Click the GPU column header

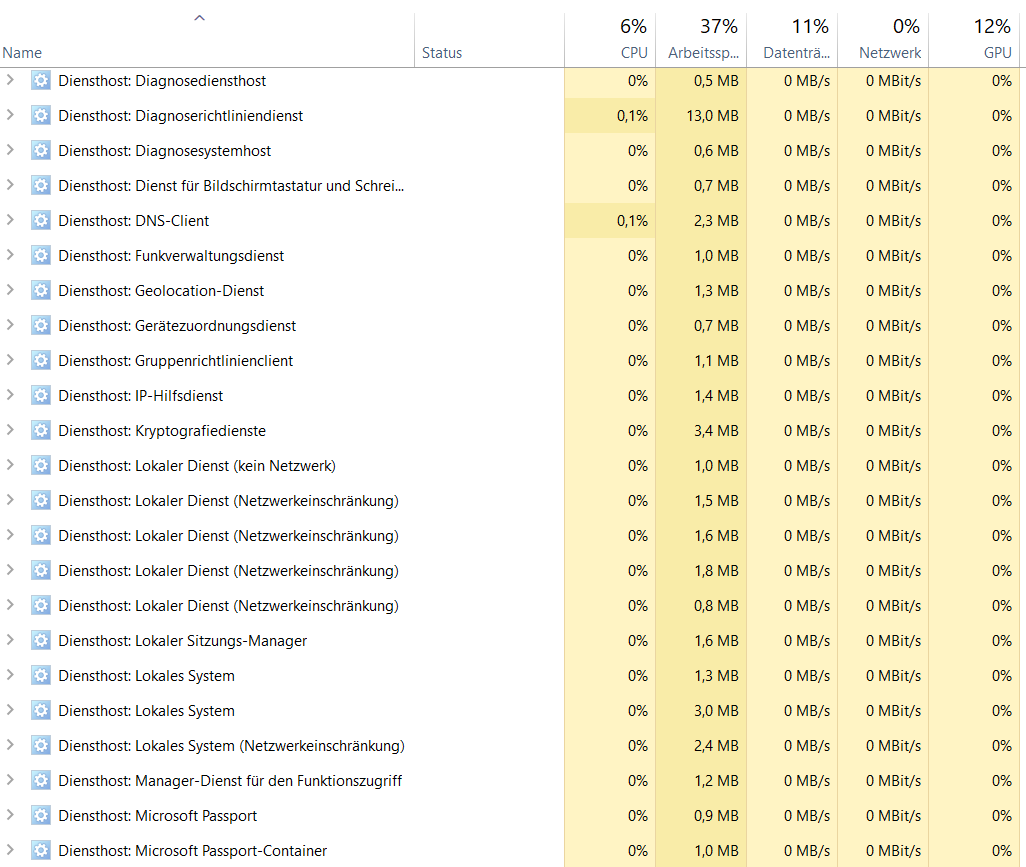[974, 39]
